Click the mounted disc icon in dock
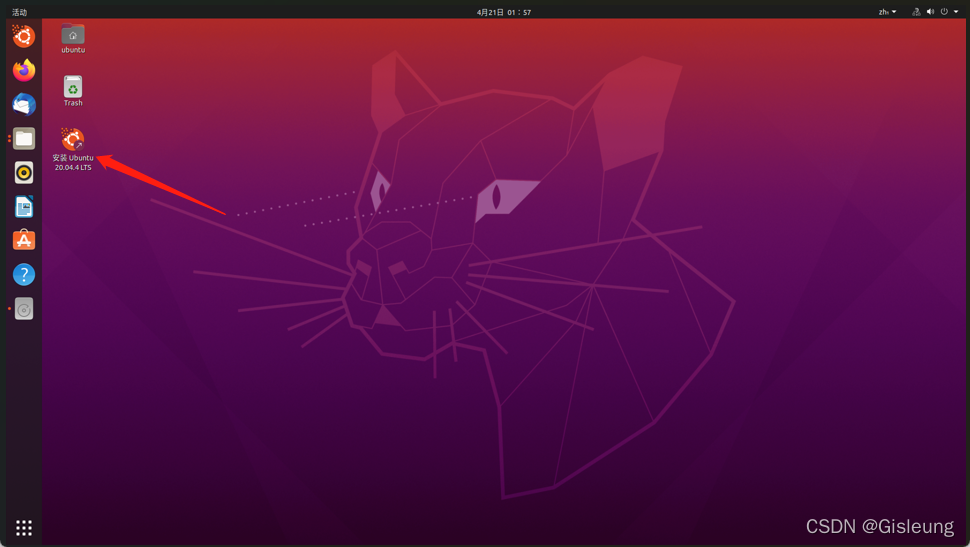 (x=24, y=309)
